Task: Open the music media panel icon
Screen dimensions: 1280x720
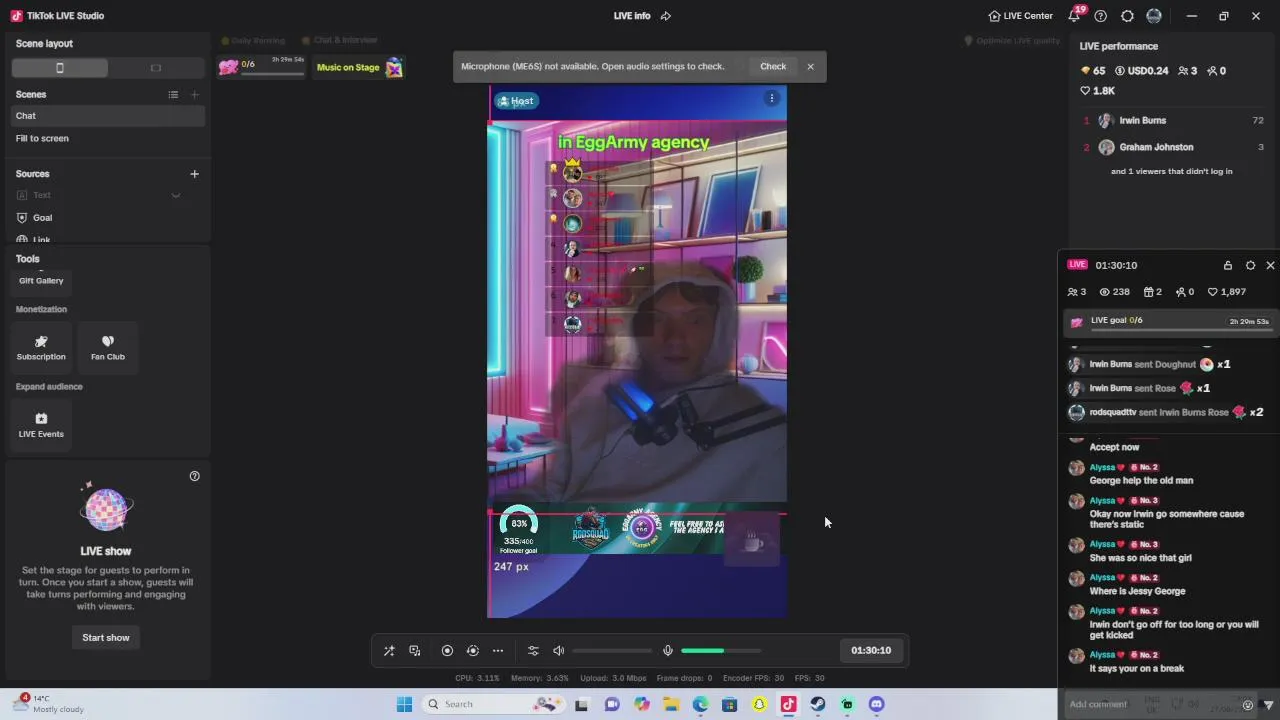Action: (x=415, y=650)
